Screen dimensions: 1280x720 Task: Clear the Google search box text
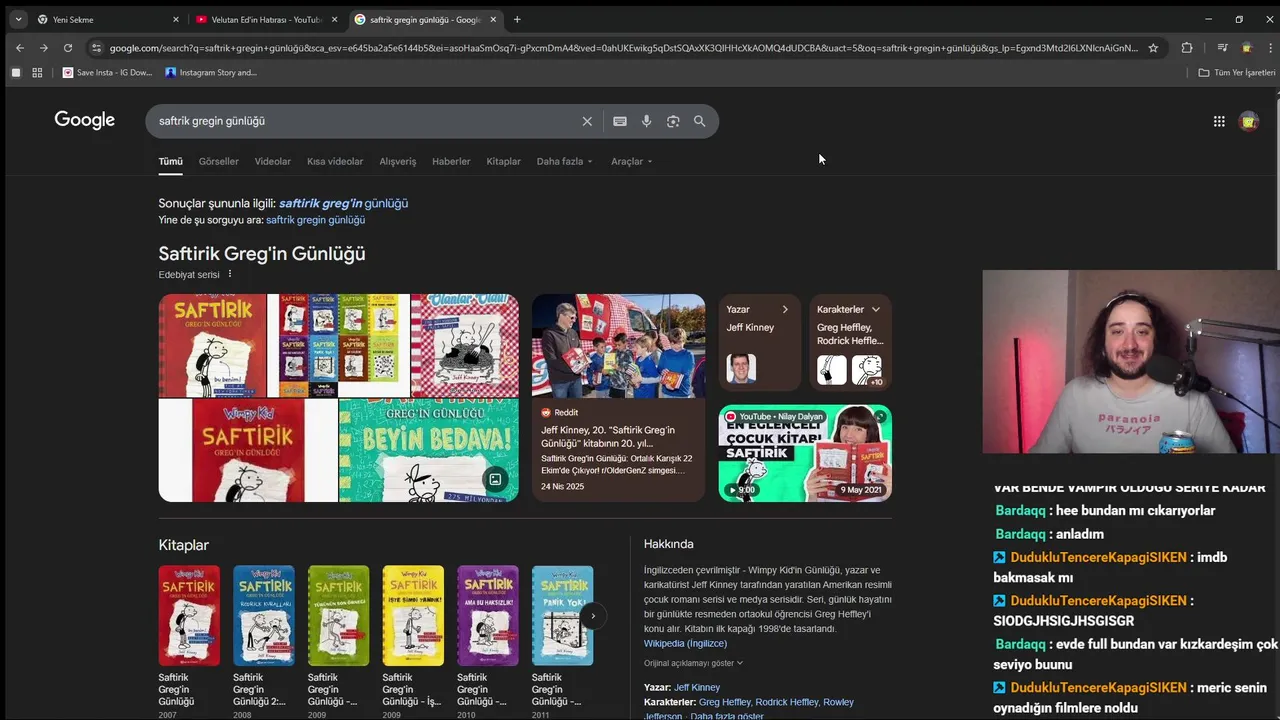[587, 121]
